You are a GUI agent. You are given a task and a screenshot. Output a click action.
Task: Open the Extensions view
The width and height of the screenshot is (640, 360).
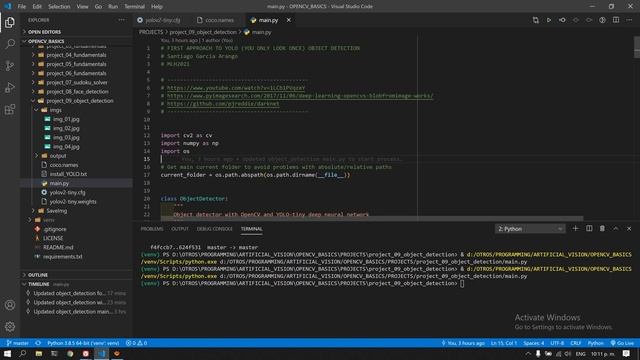click(x=10, y=109)
